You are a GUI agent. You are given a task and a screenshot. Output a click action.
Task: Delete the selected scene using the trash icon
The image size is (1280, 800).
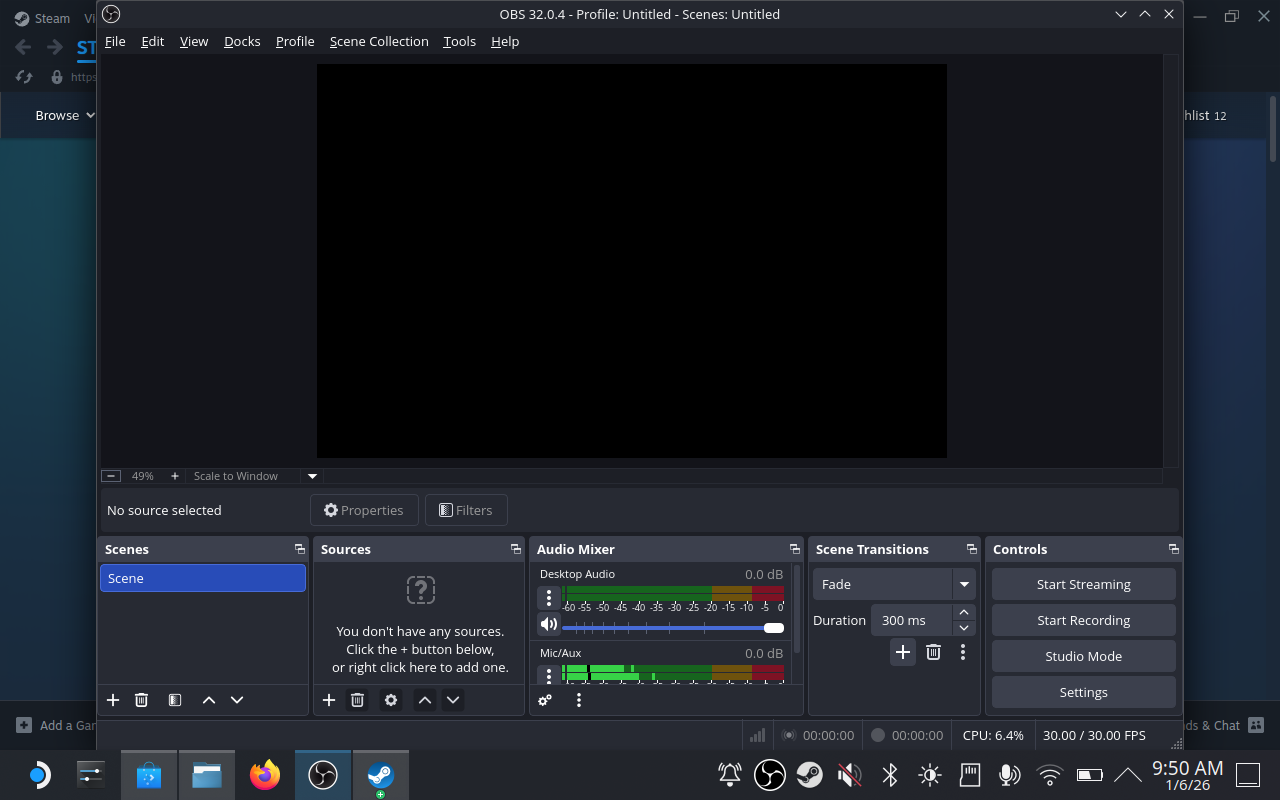pyautogui.click(x=141, y=700)
